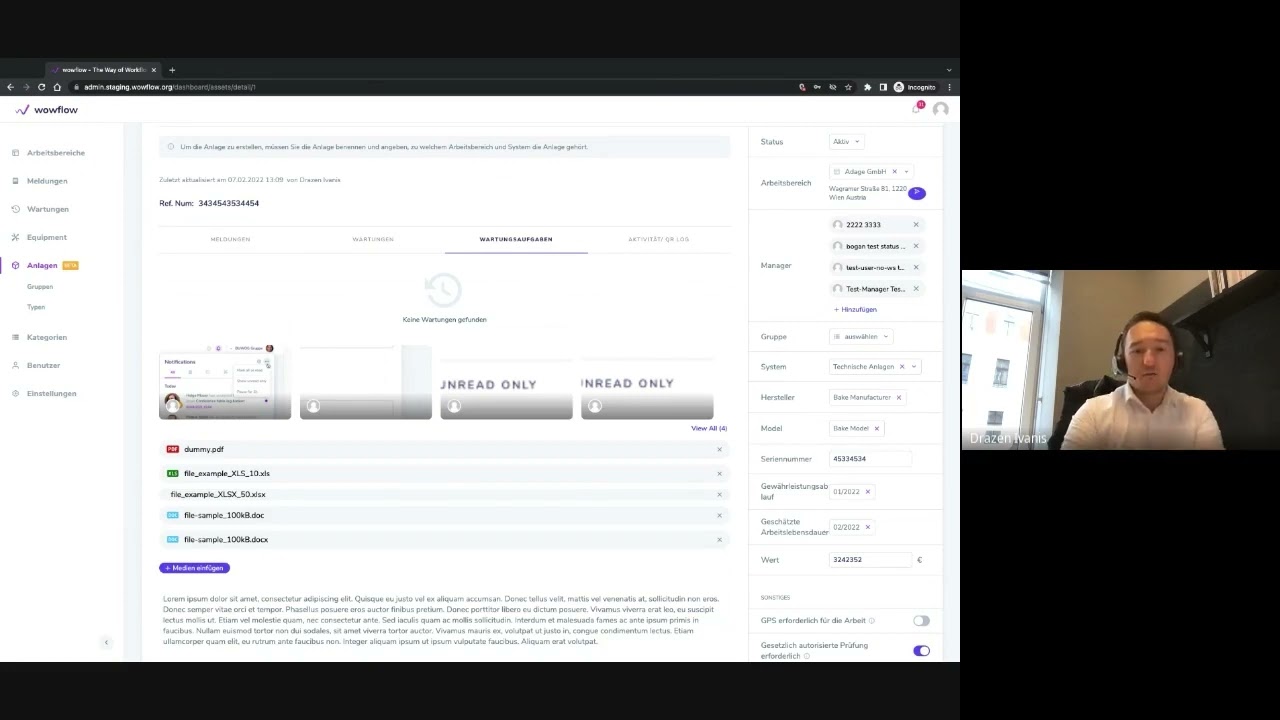Toggle Gesetzlich autorisierte Prüfung erforderlich
This screenshot has height=720, width=1280.
click(x=921, y=651)
